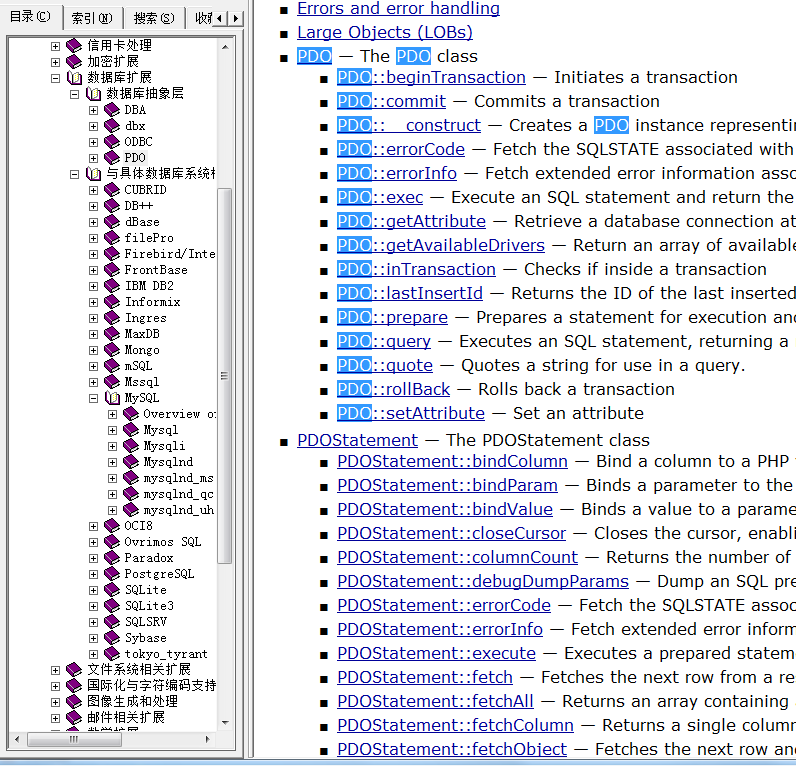796x766 pixels.
Task: Open the PDO::setAttribute link
Action: (x=411, y=413)
